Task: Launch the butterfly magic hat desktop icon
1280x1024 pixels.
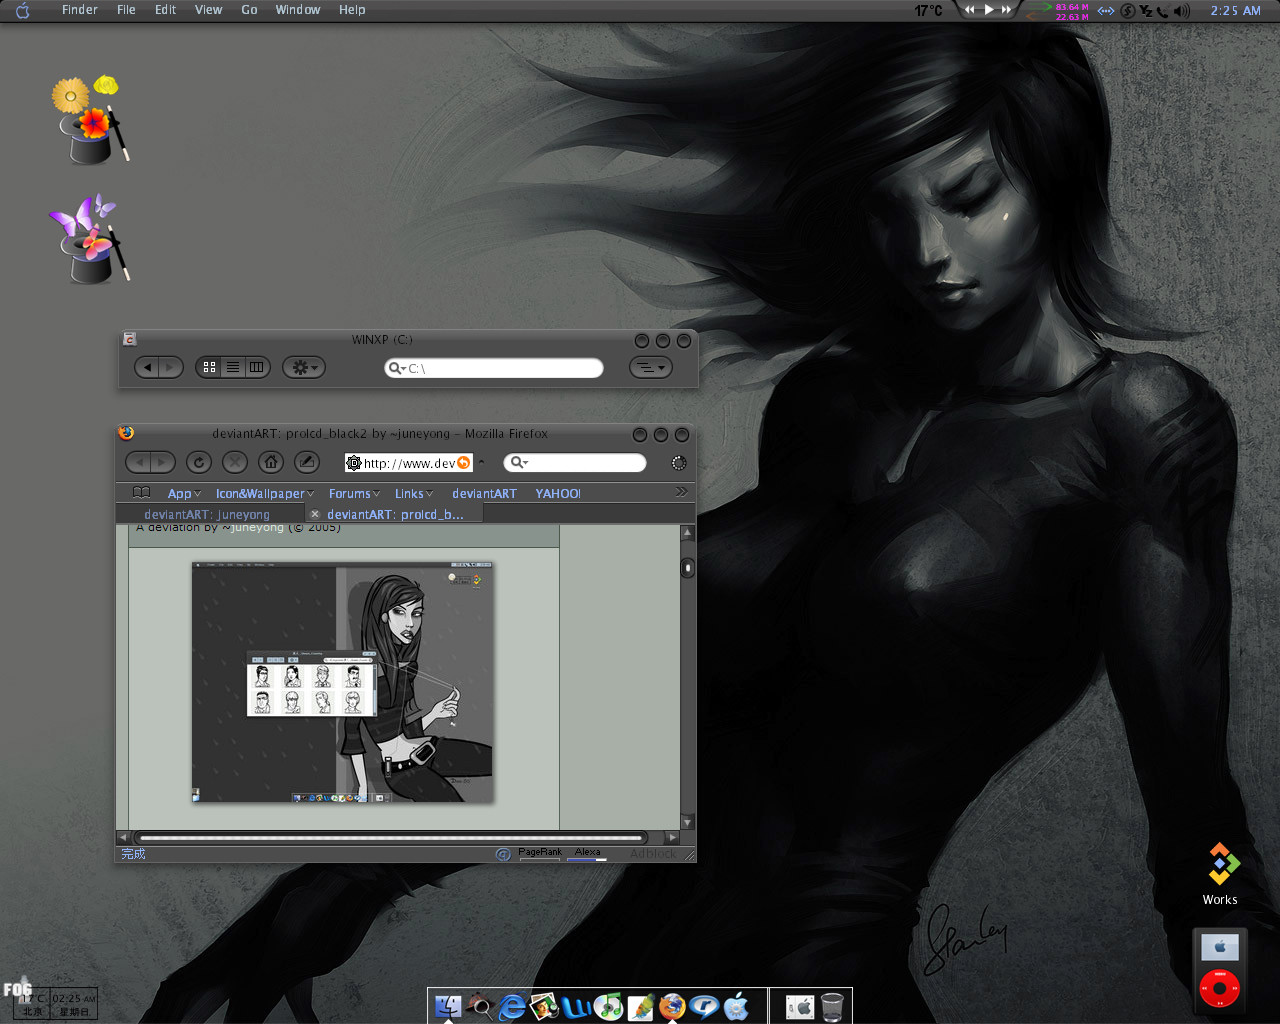Action: [x=90, y=240]
